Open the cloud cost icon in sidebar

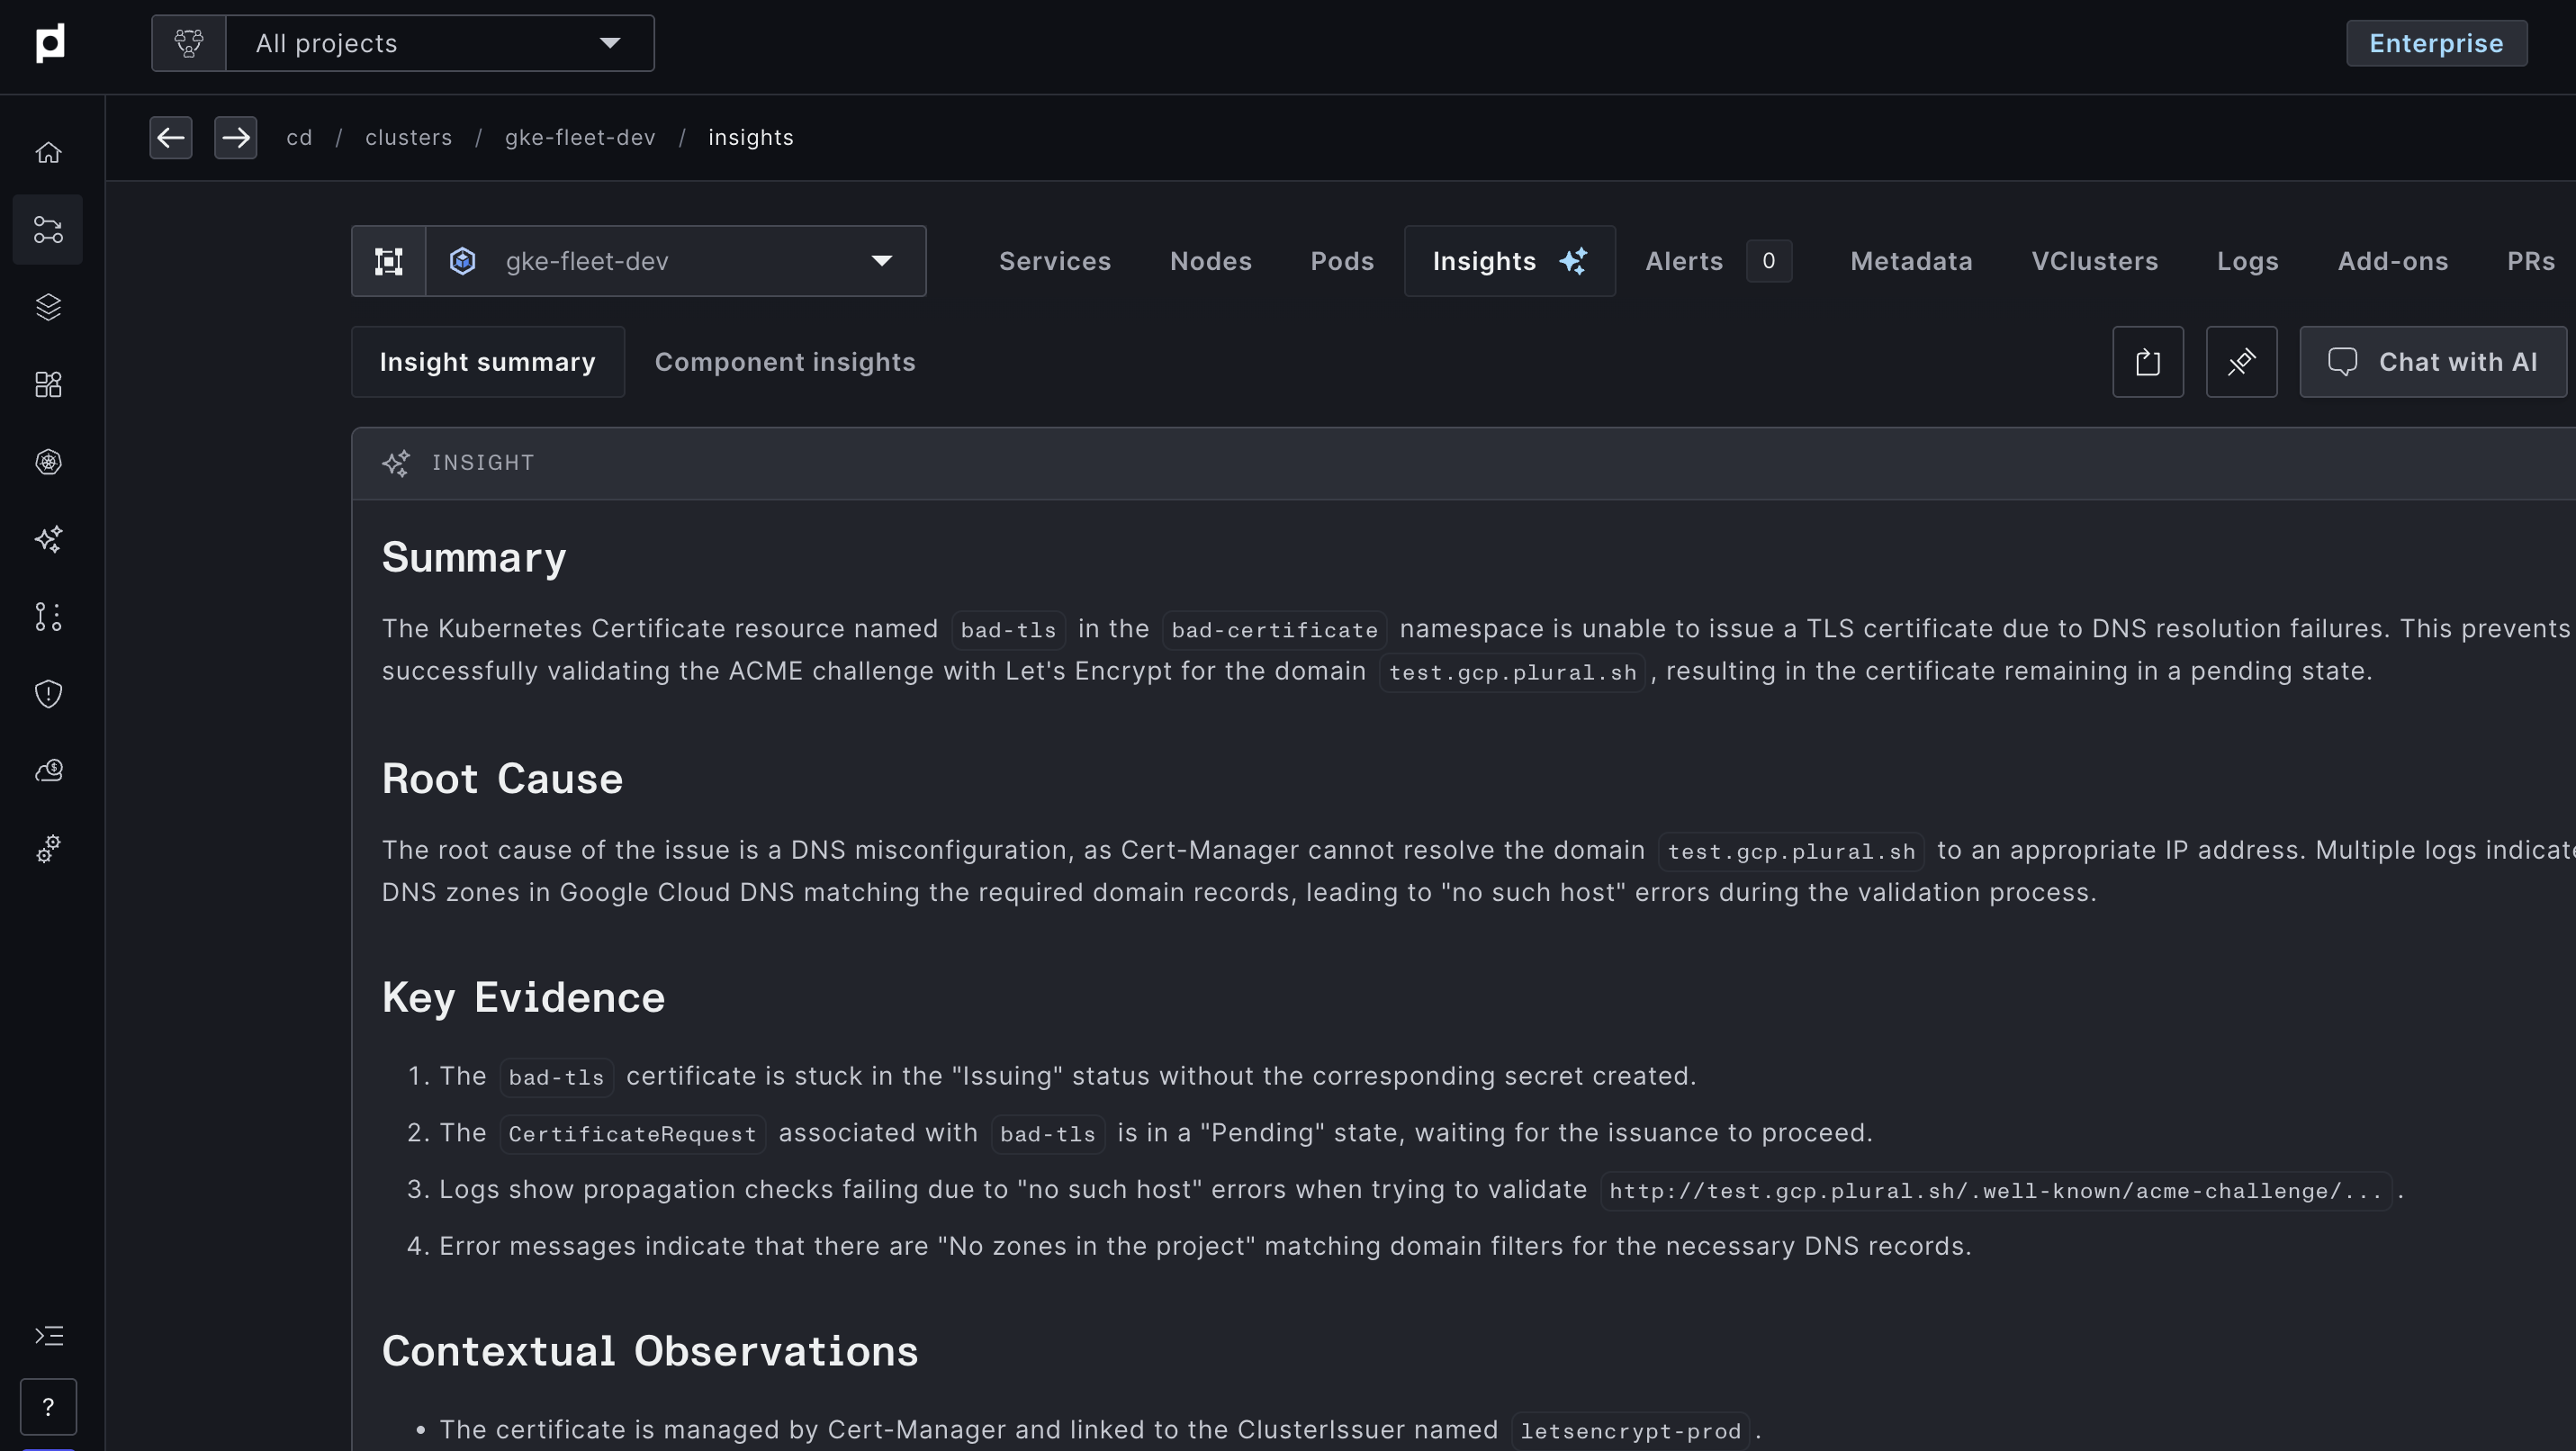pyautogui.click(x=48, y=771)
